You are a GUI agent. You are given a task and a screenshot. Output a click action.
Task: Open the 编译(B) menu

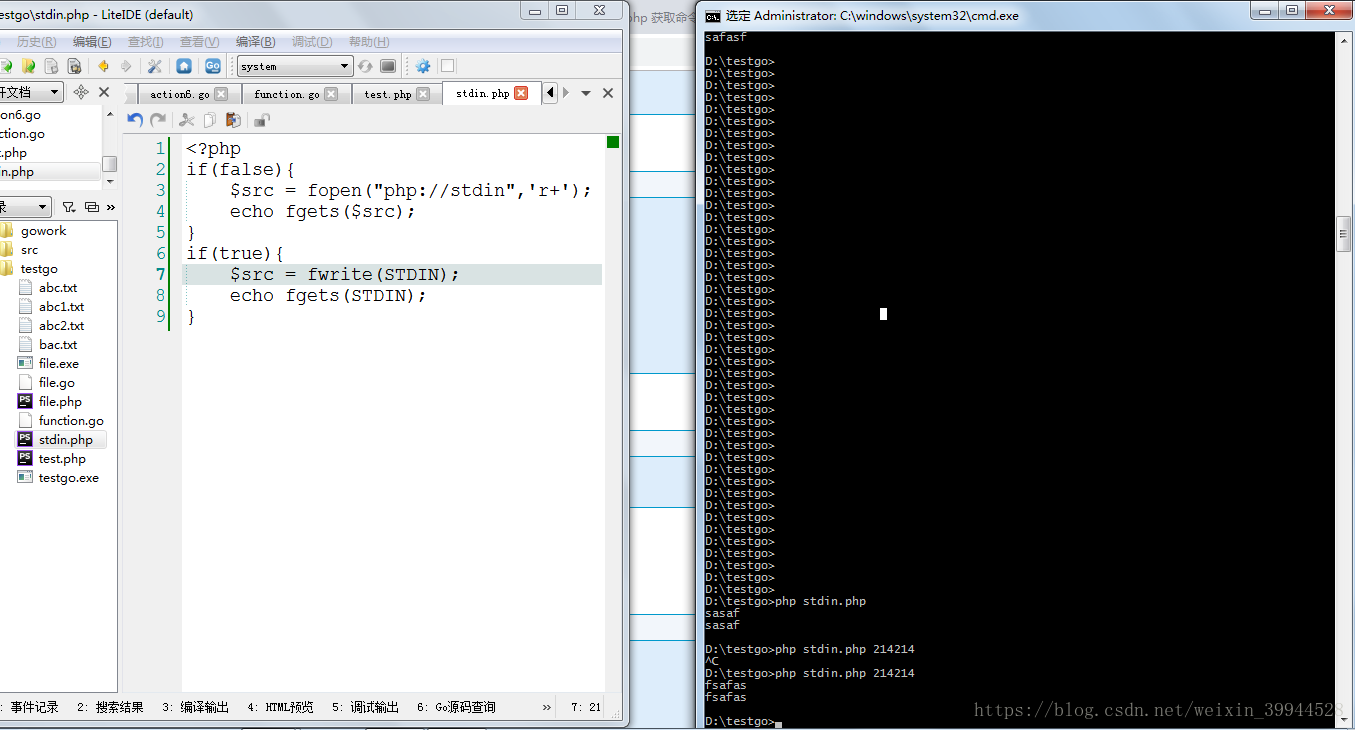pyautogui.click(x=255, y=42)
